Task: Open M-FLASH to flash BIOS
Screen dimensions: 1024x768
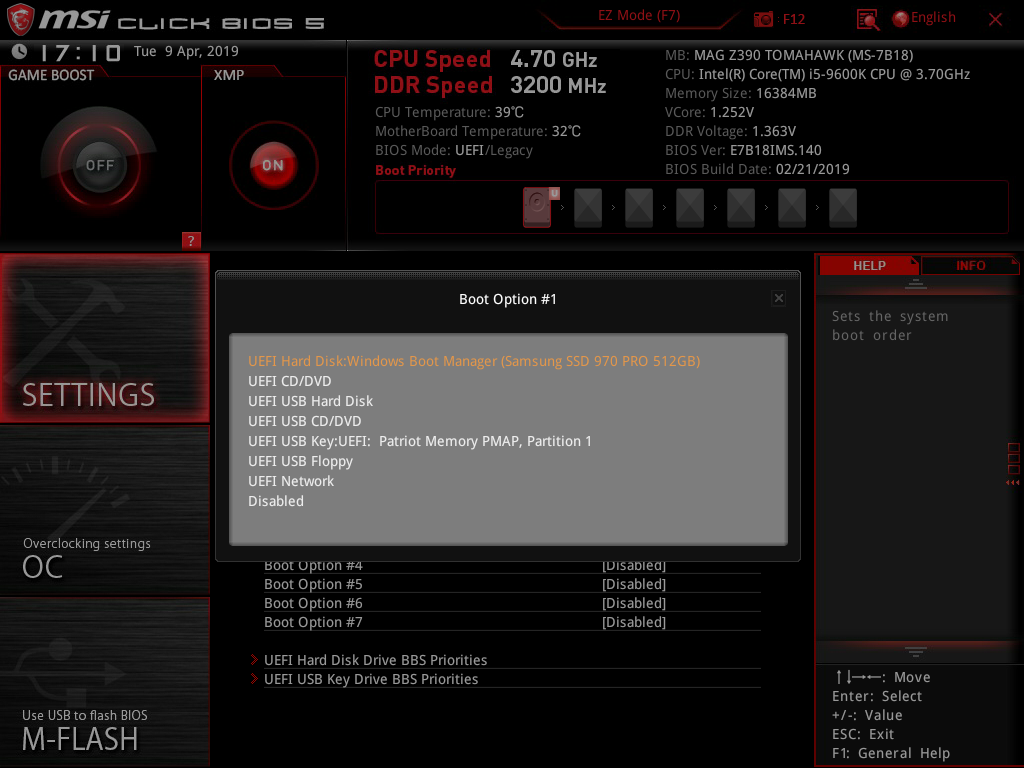Action: tap(104, 682)
